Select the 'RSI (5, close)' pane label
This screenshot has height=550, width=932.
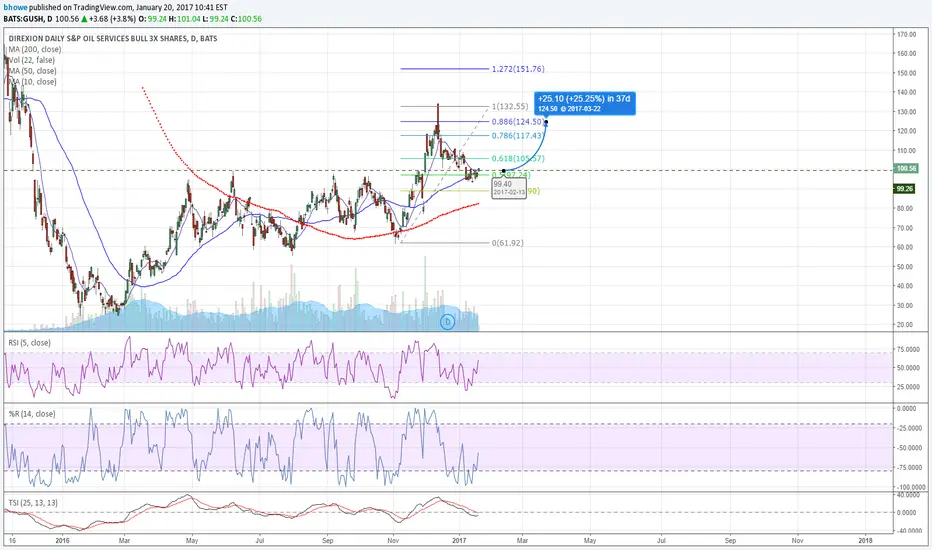30,343
